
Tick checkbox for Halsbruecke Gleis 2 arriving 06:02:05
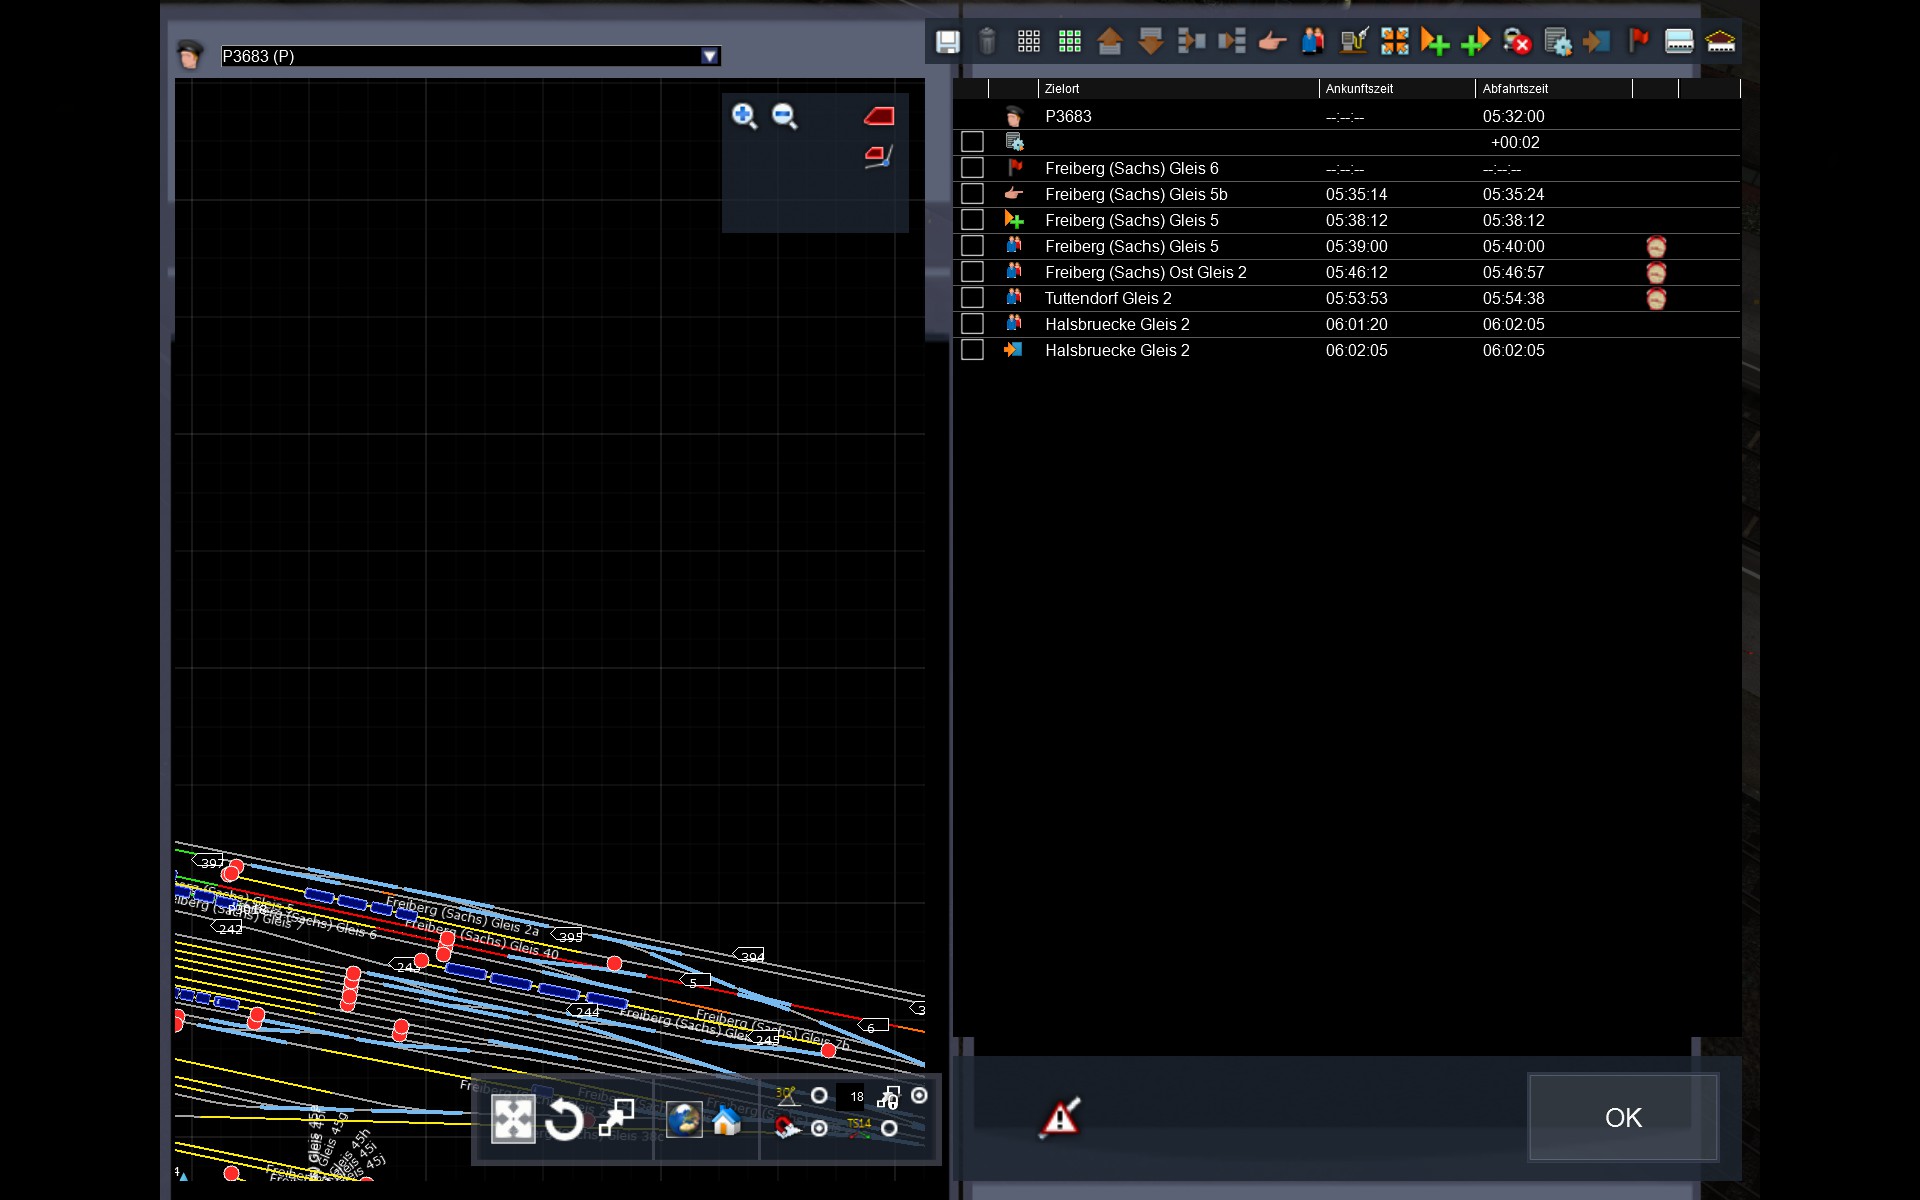[972, 350]
